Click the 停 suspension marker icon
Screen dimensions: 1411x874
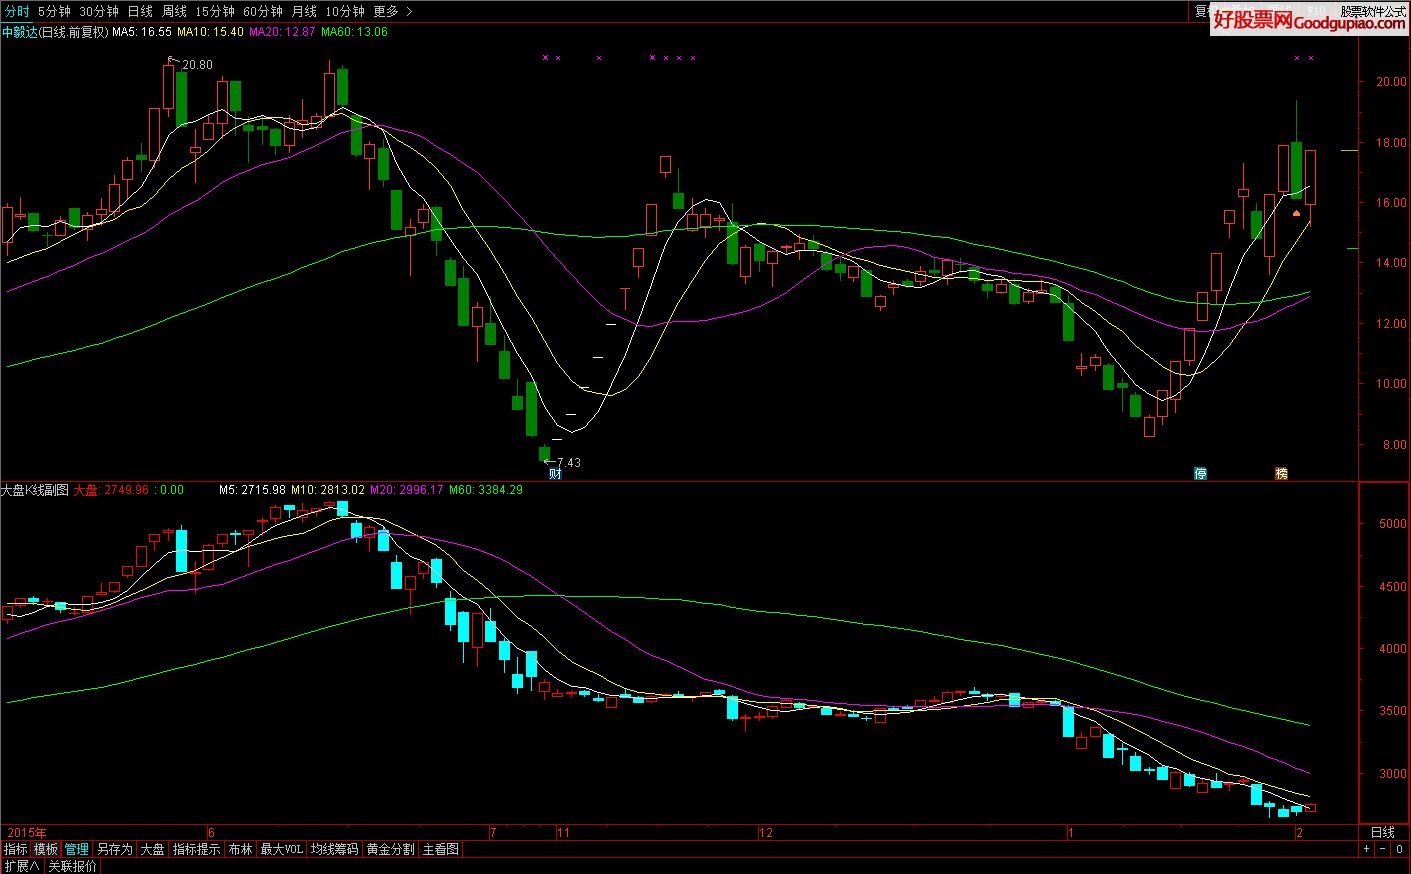(x=1200, y=474)
